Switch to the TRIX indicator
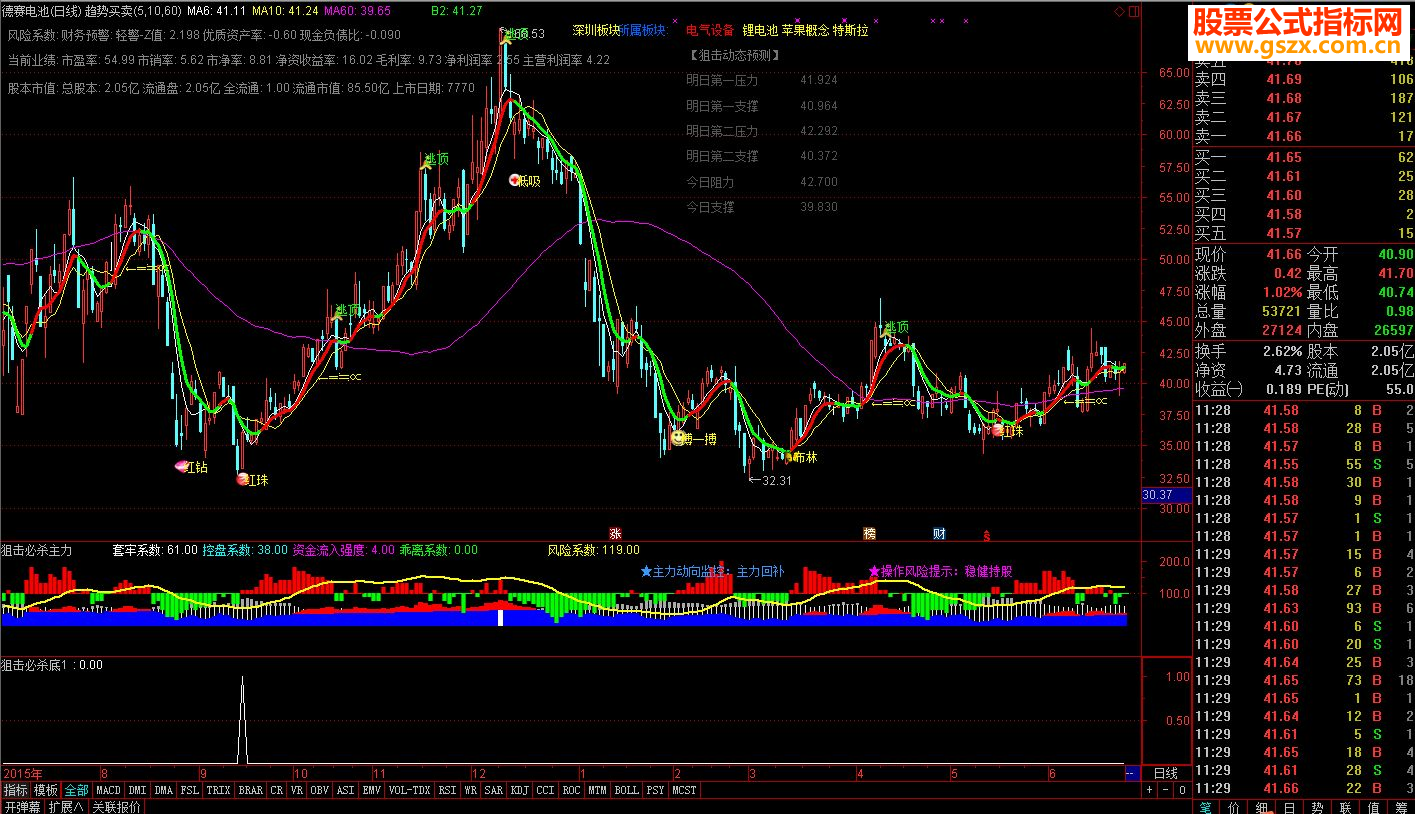 click(x=219, y=790)
